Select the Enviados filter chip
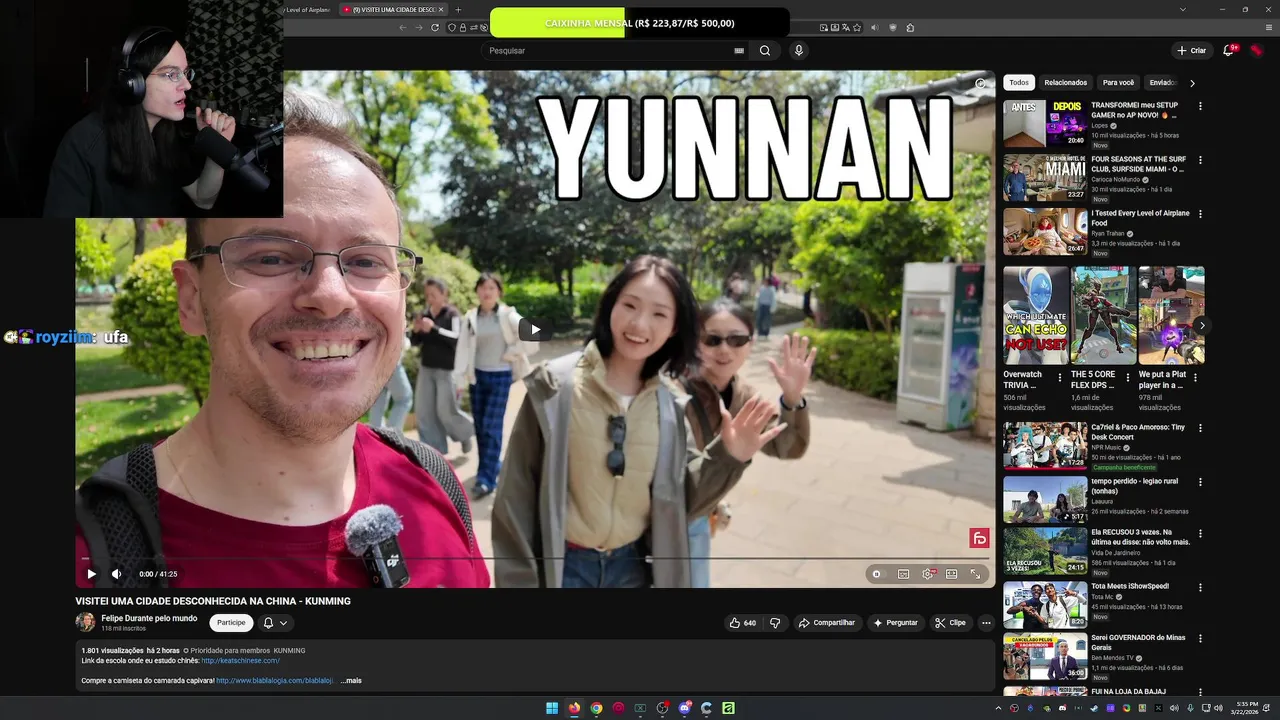Viewport: 1280px width, 720px height. (1162, 83)
